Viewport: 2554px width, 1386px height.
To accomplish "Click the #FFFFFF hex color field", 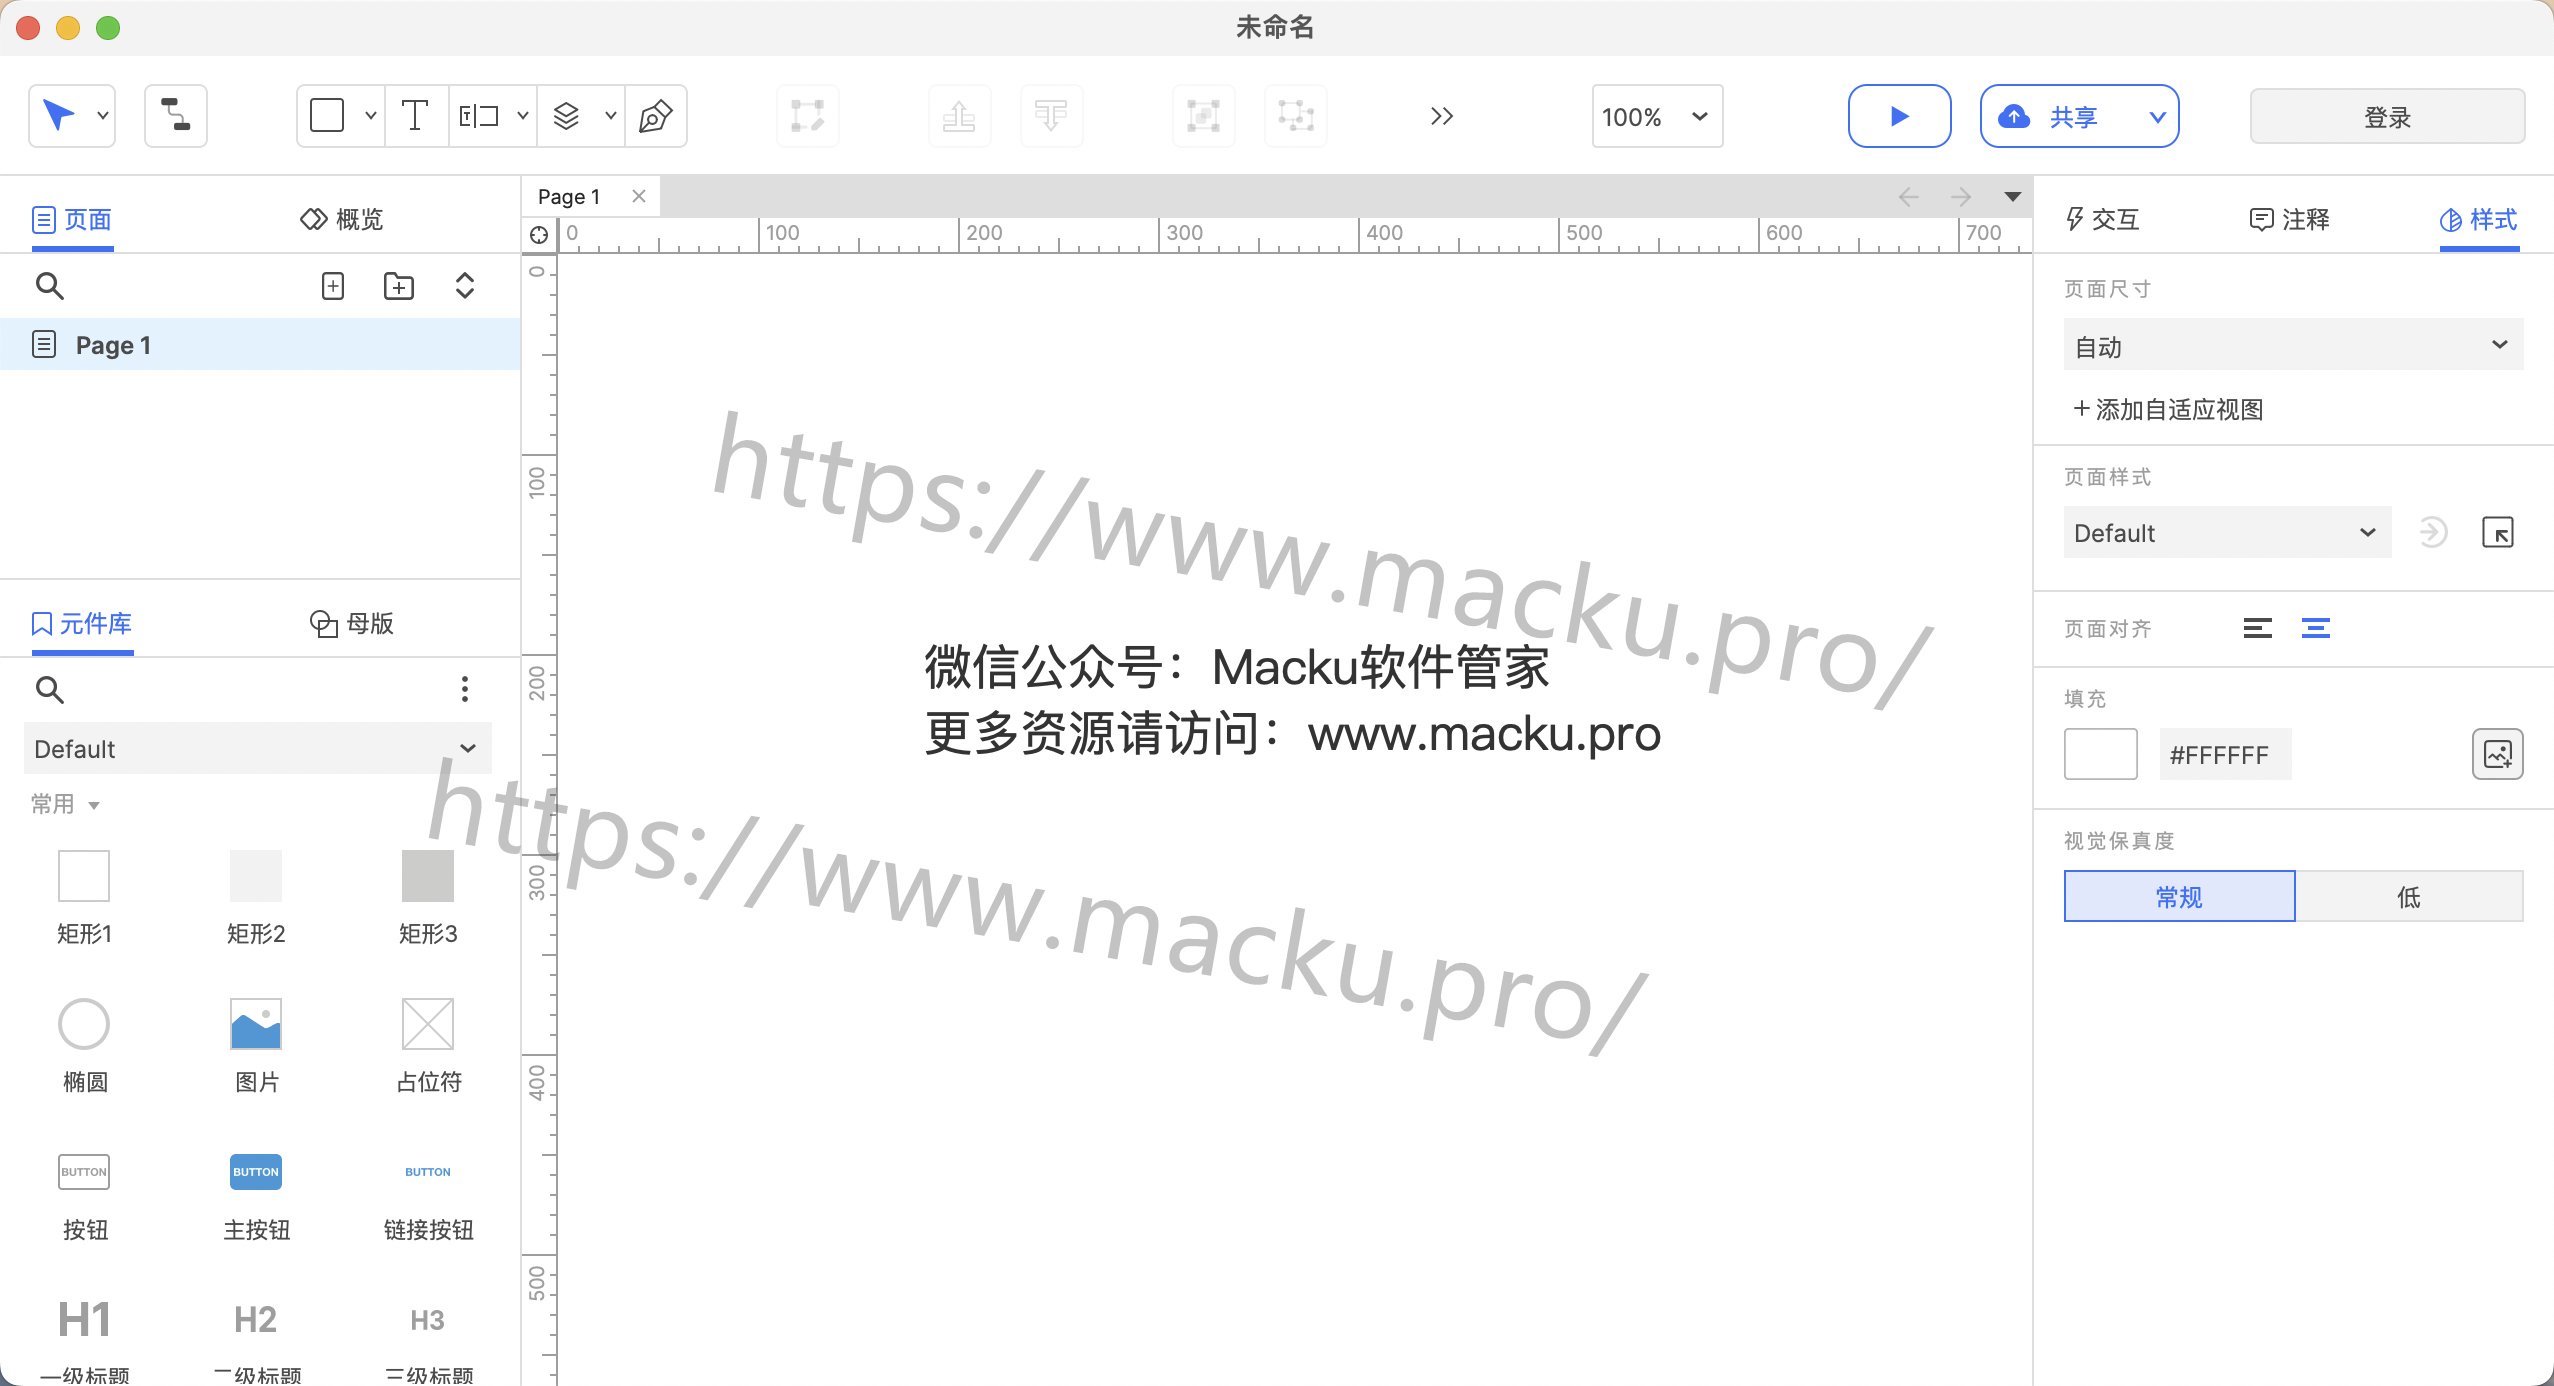I will 2225,754.
